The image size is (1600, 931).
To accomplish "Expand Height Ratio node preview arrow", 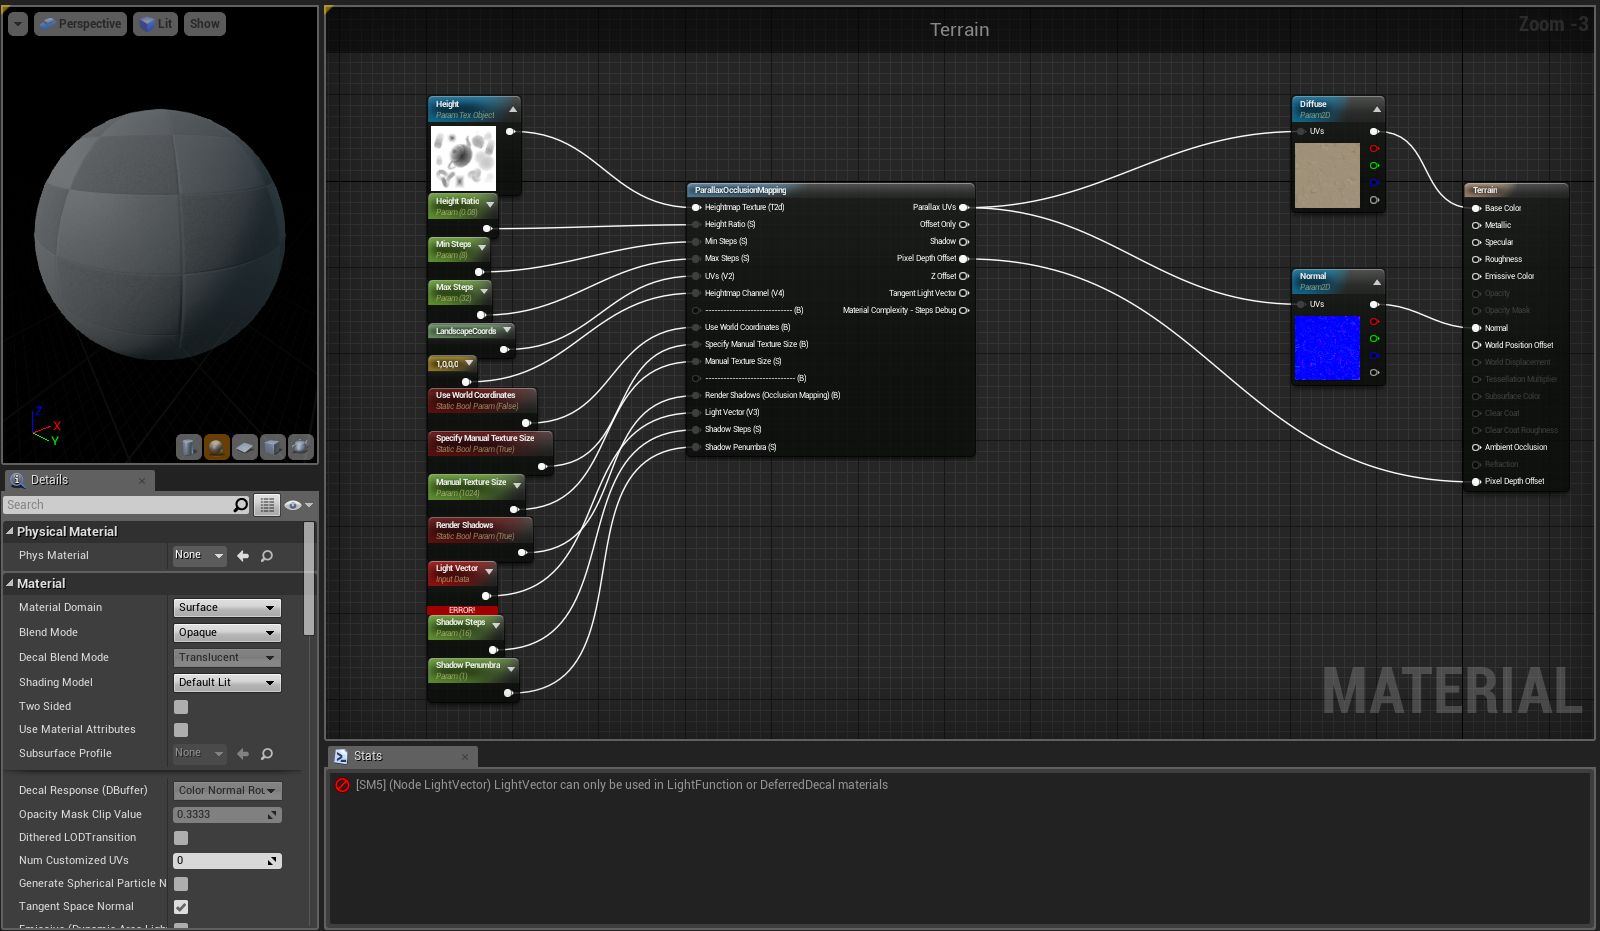I will pyautogui.click(x=490, y=205).
